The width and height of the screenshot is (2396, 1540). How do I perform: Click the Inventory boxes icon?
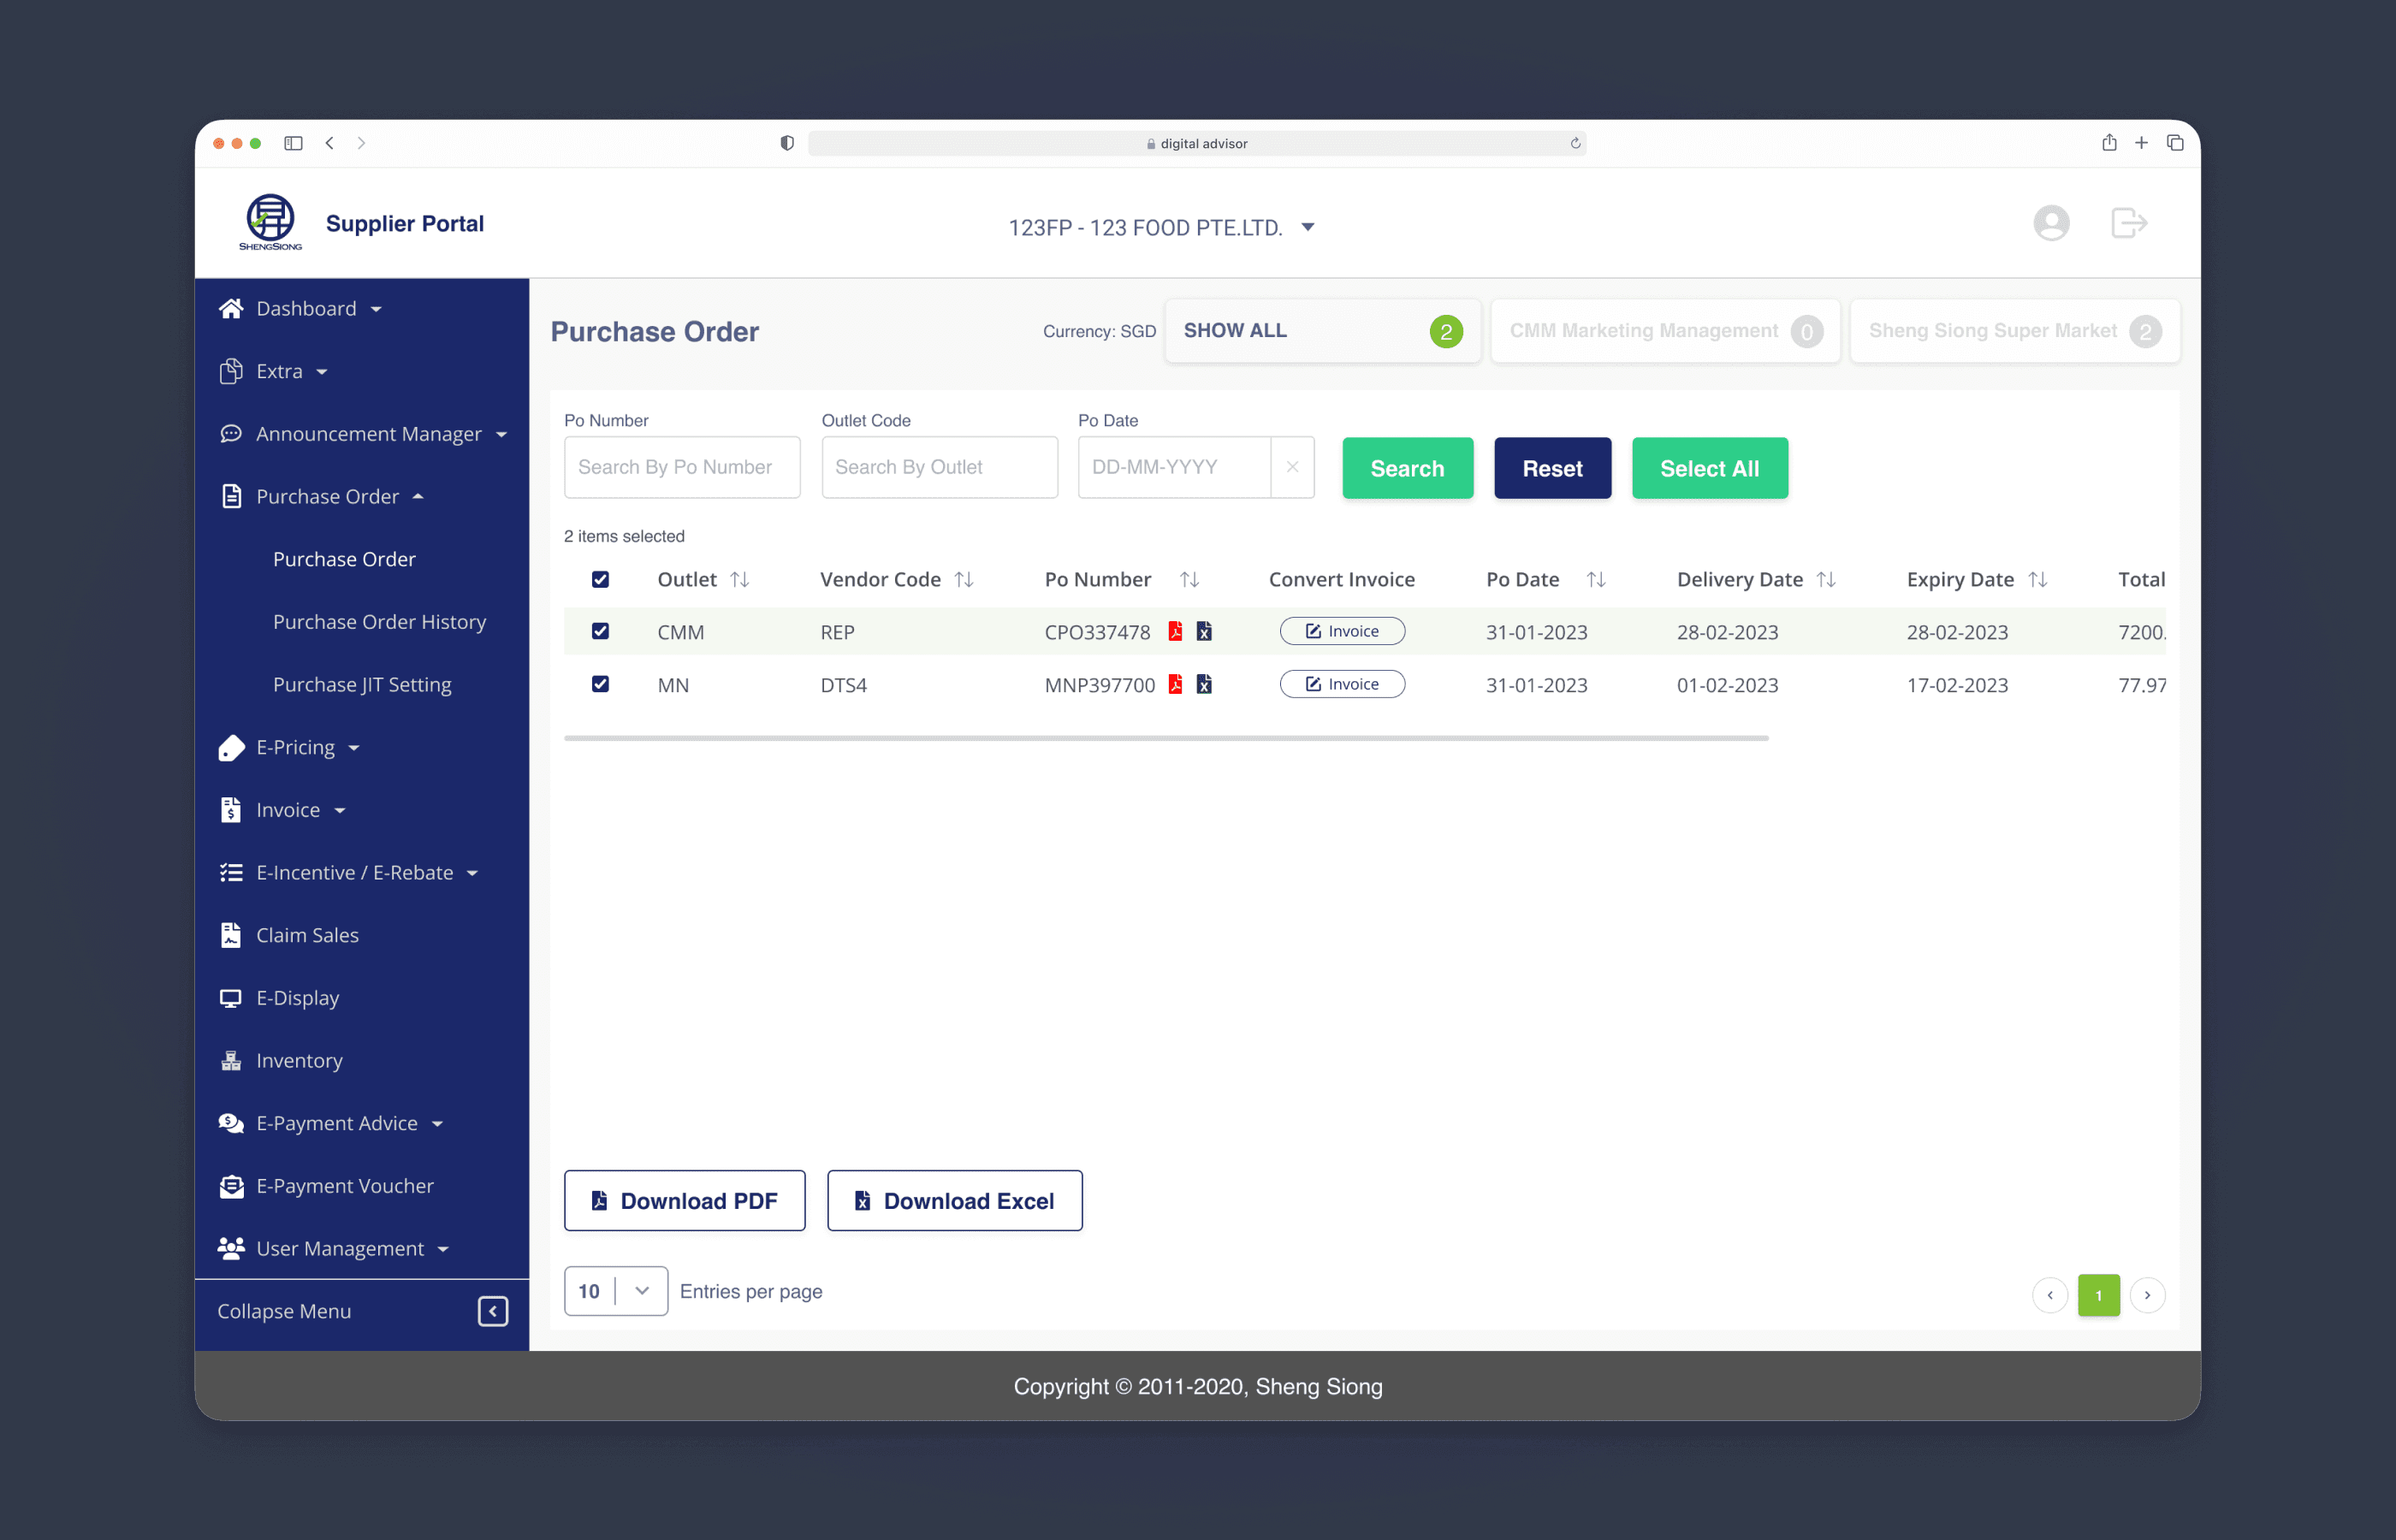pyautogui.click(x=231, y=1060)
